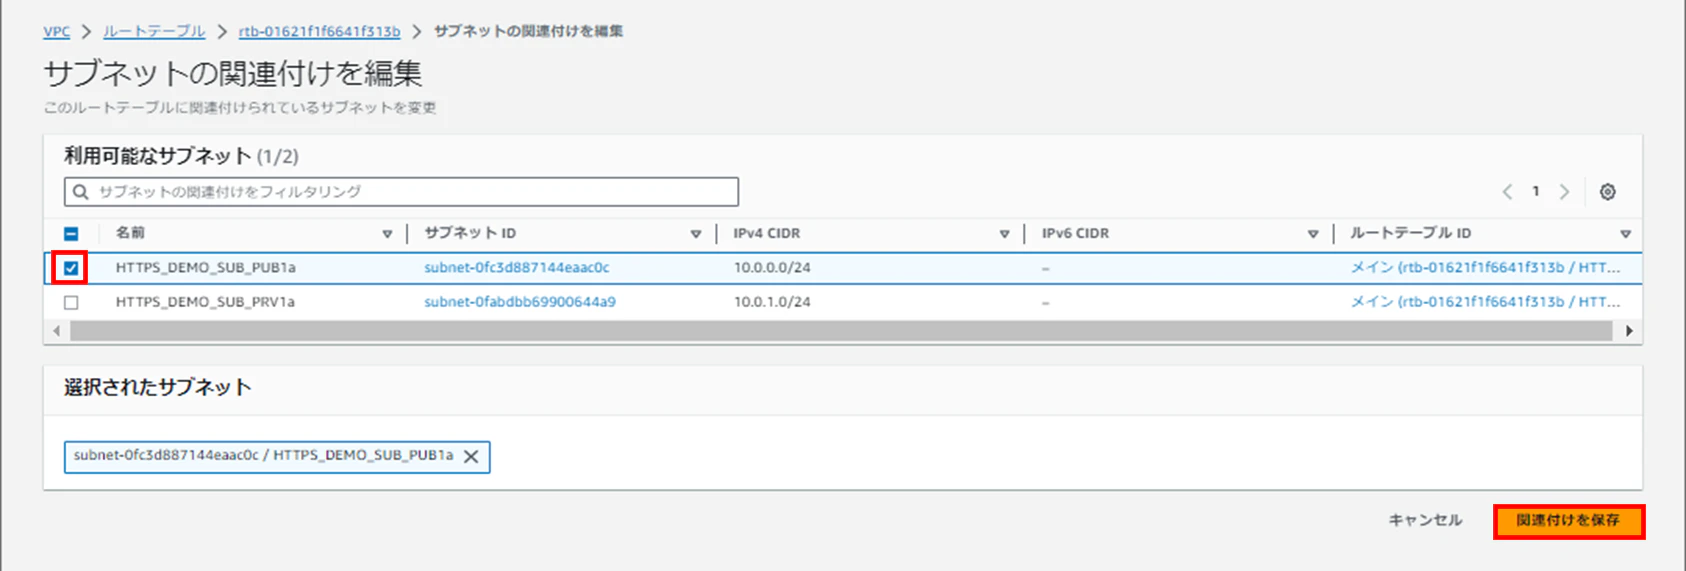Go to next page of subnets
Image resolution: width=1686 pixels, height=571 pixels.
click(x=1565, y=192)
